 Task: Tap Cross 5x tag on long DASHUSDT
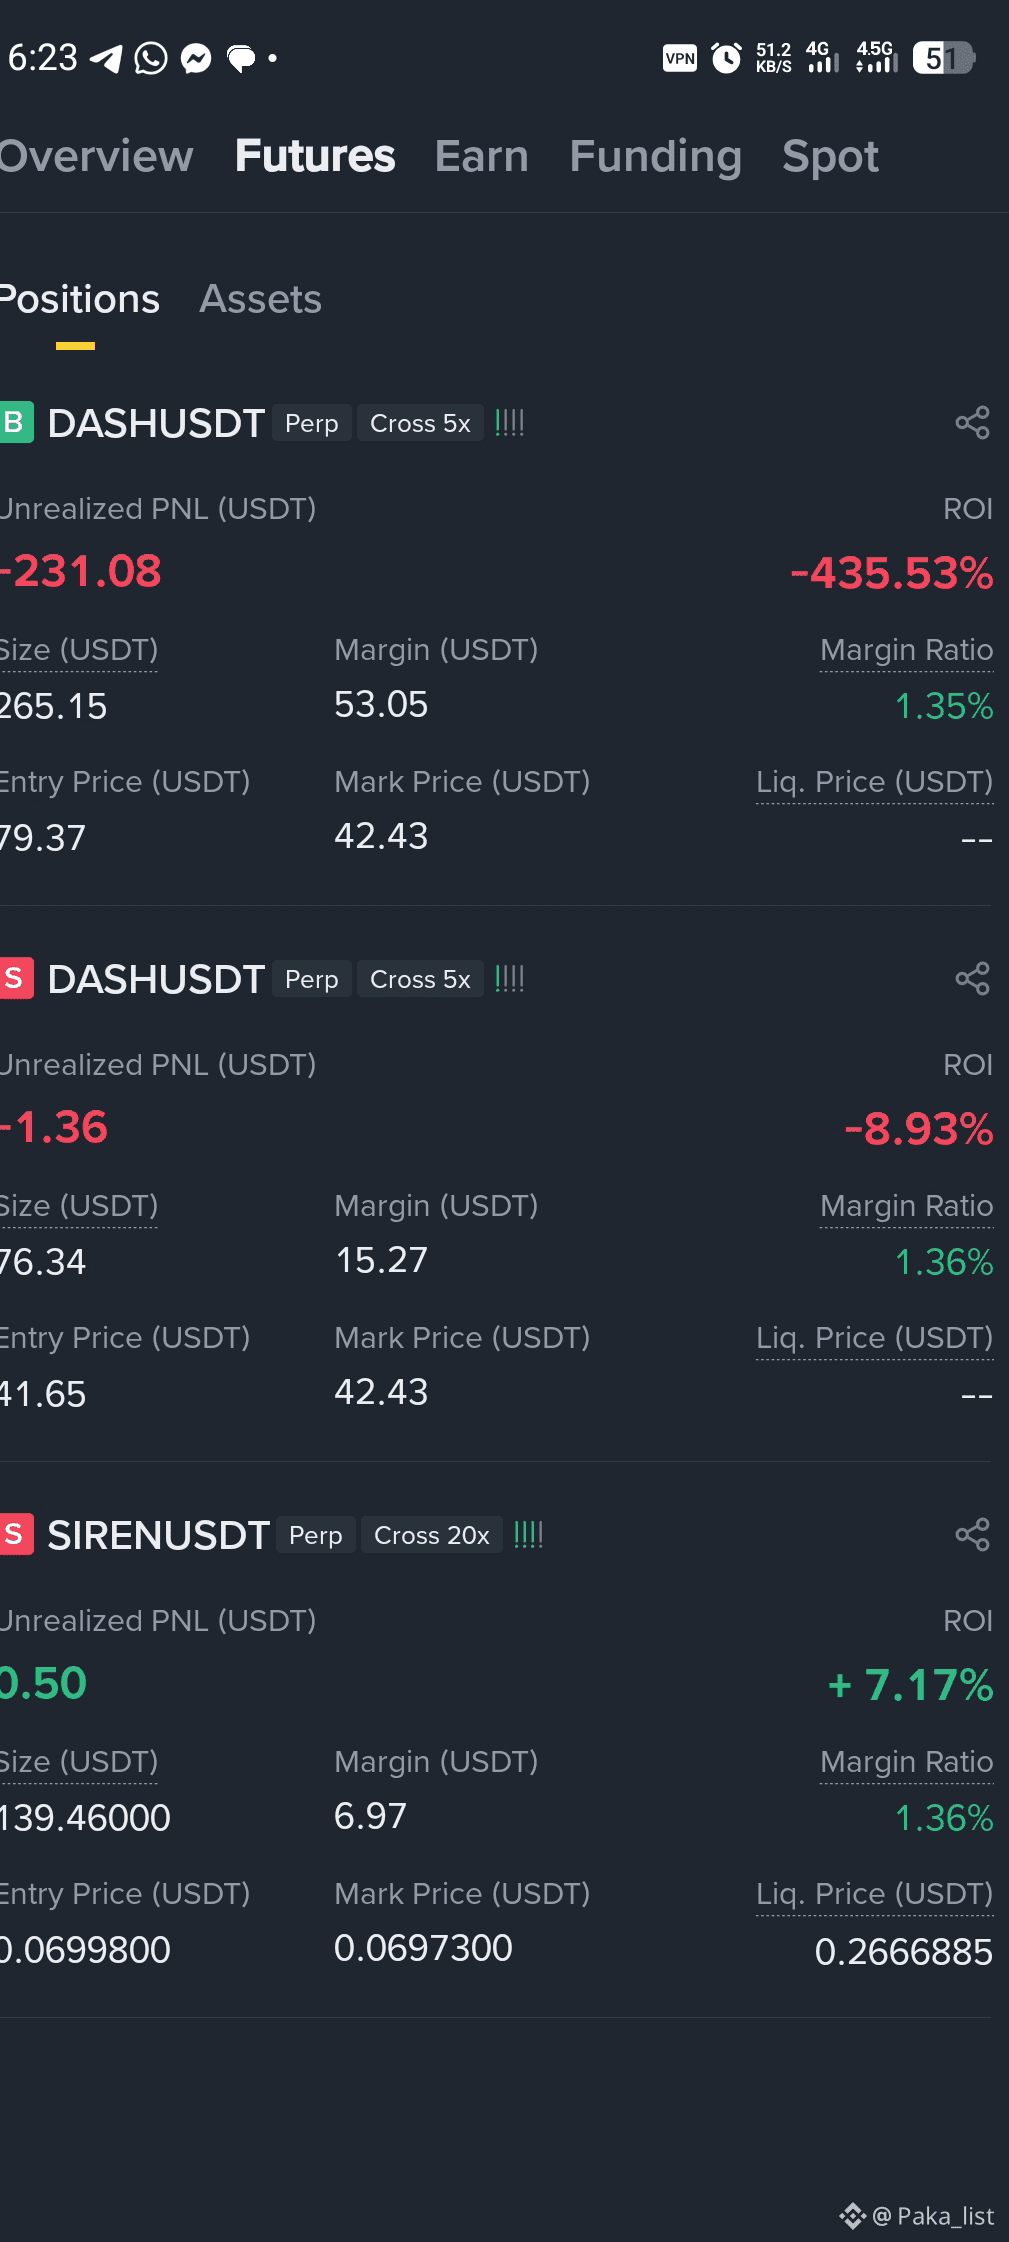pyautogui.click(x=420, y=423)
